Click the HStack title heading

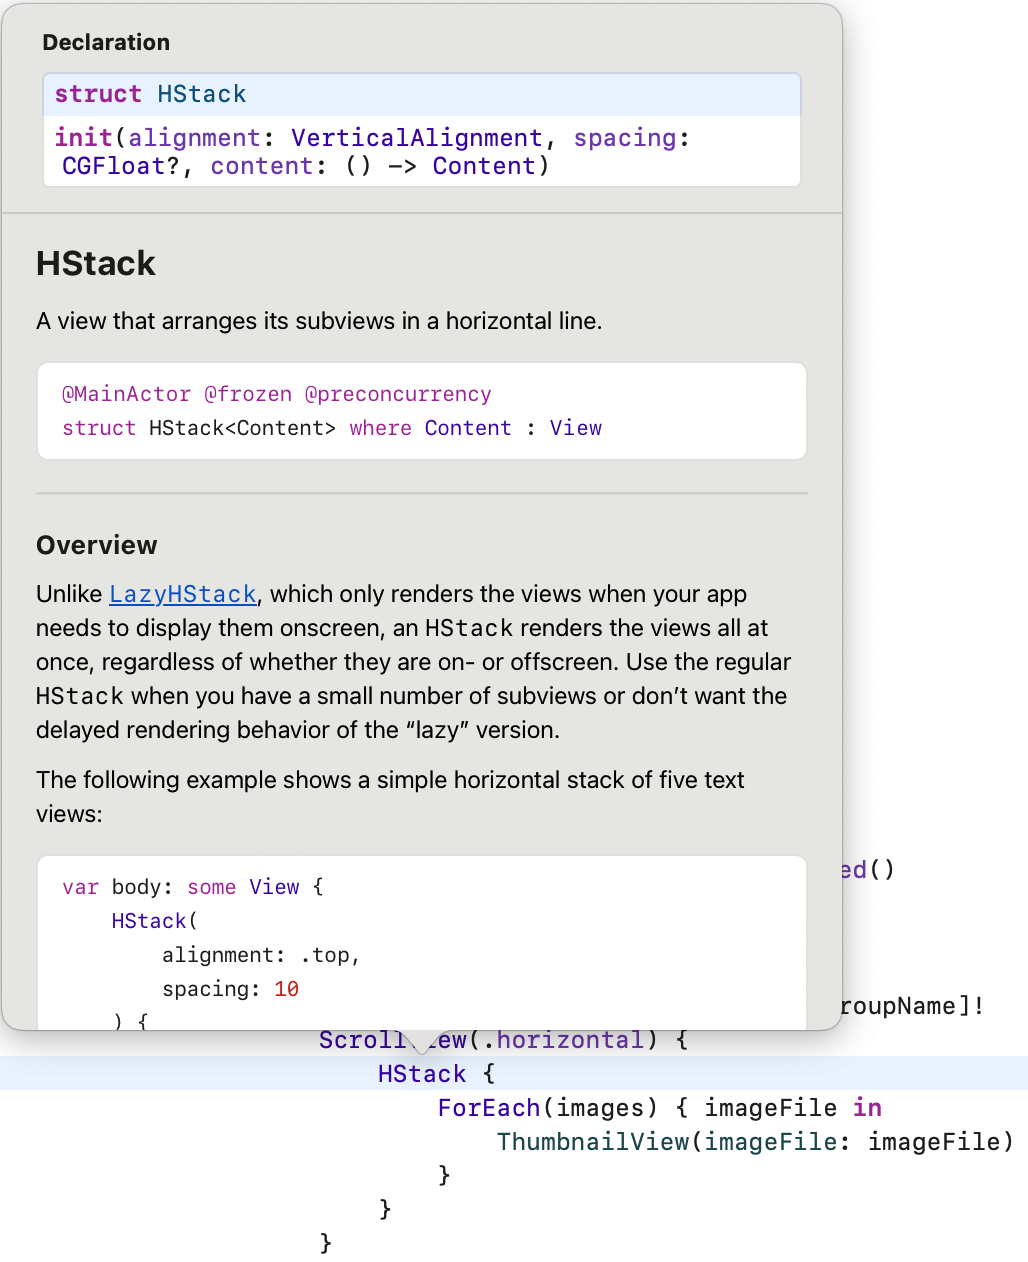pyautogui.click(x=96, y=264)
